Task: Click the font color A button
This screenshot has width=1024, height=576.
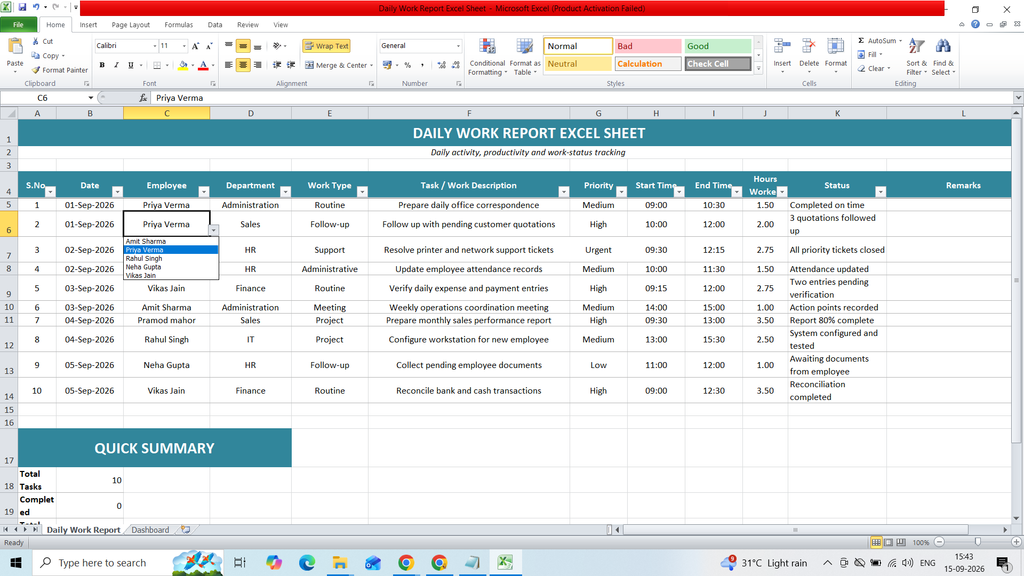Action: click(x=203, y=65)
